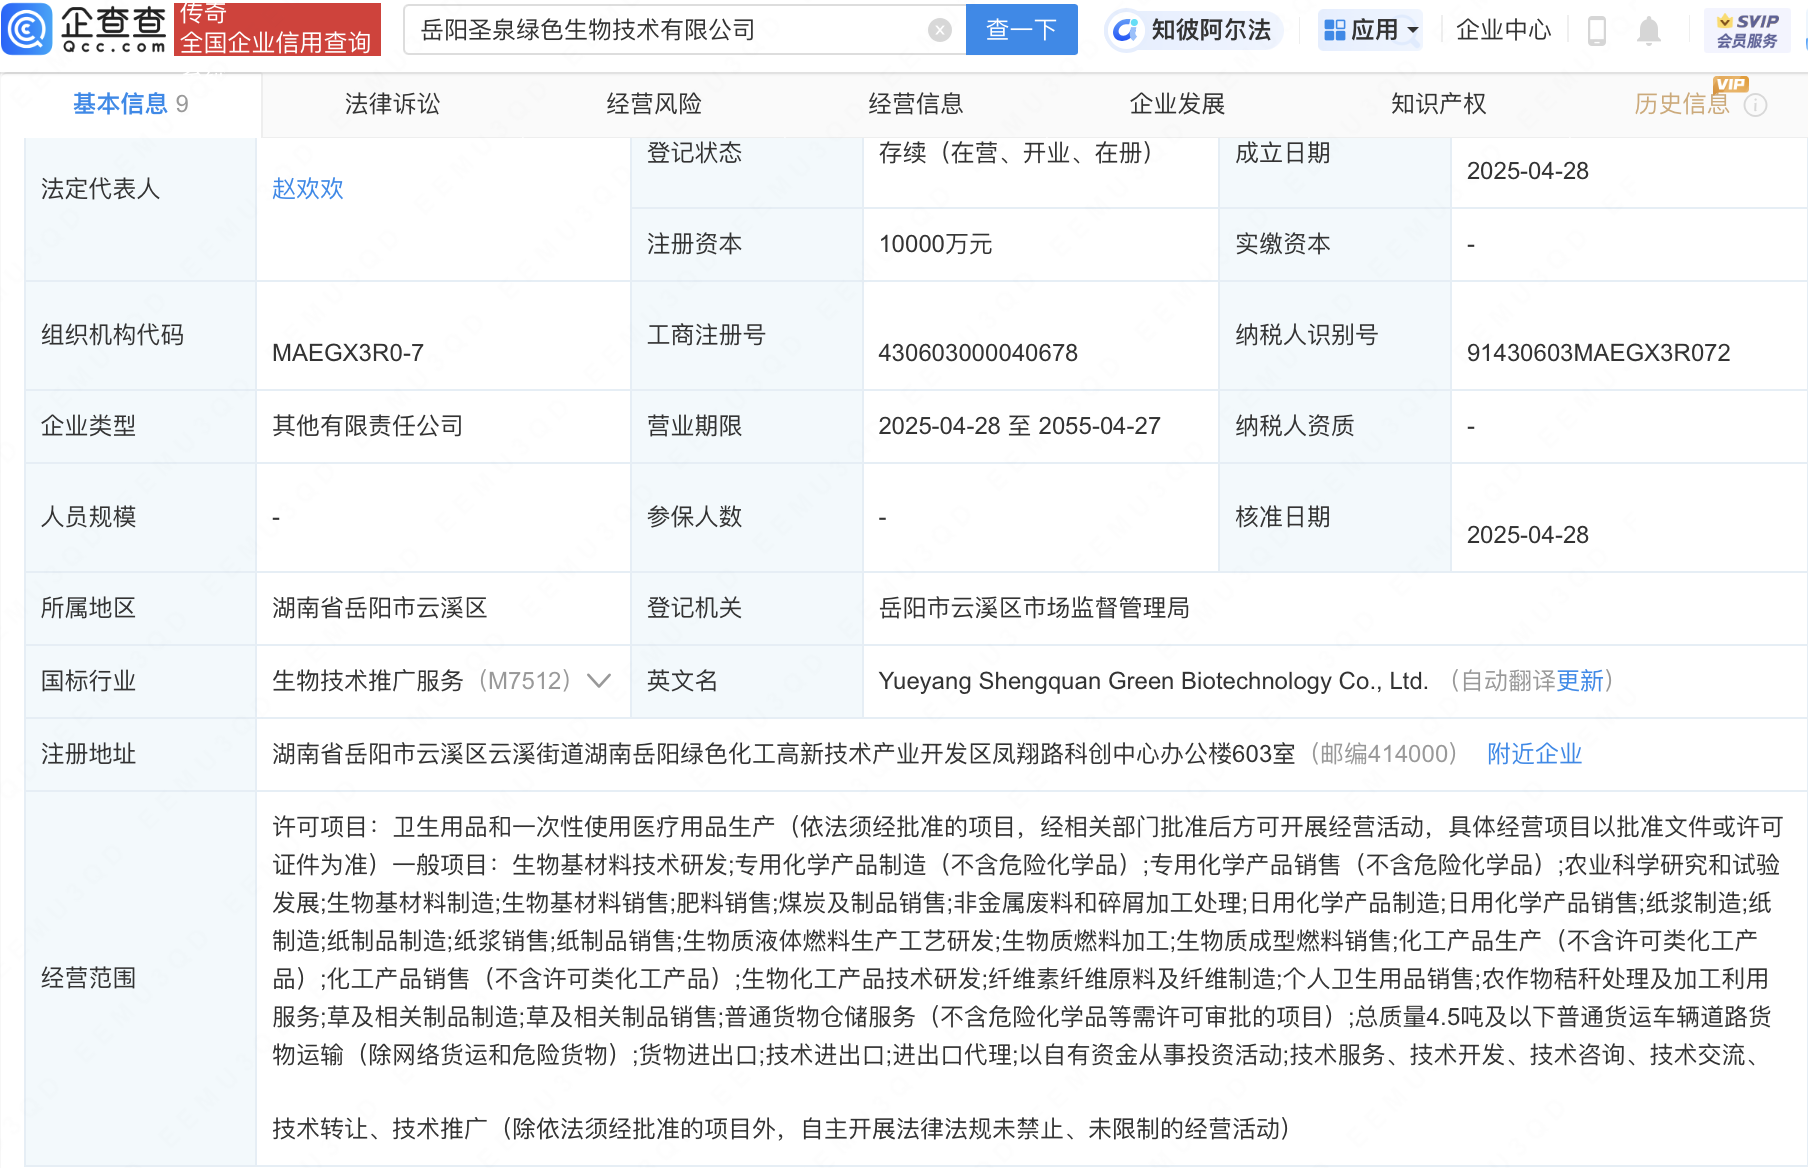The image size is (1808, 1168).
Task: Open the 历史信息 VIP tab
Action: click(1682, 104)
